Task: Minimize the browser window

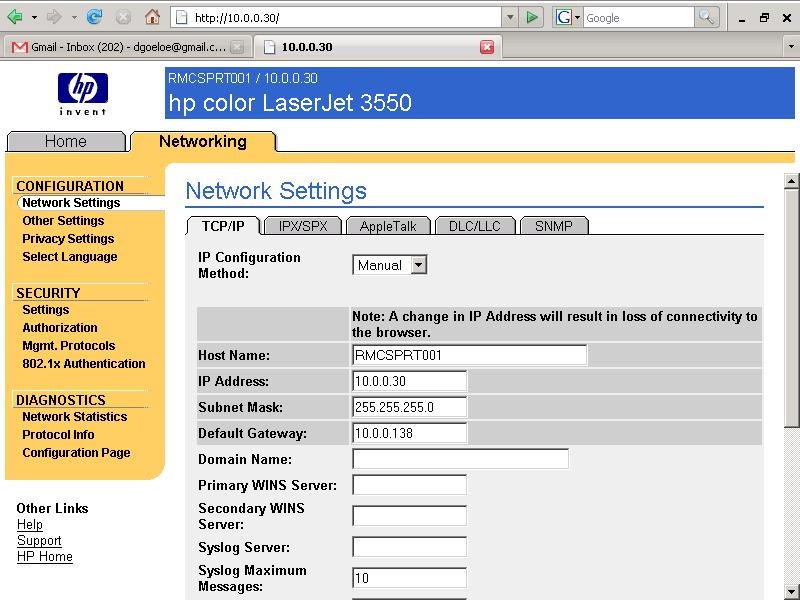Action: click(742, 18)
